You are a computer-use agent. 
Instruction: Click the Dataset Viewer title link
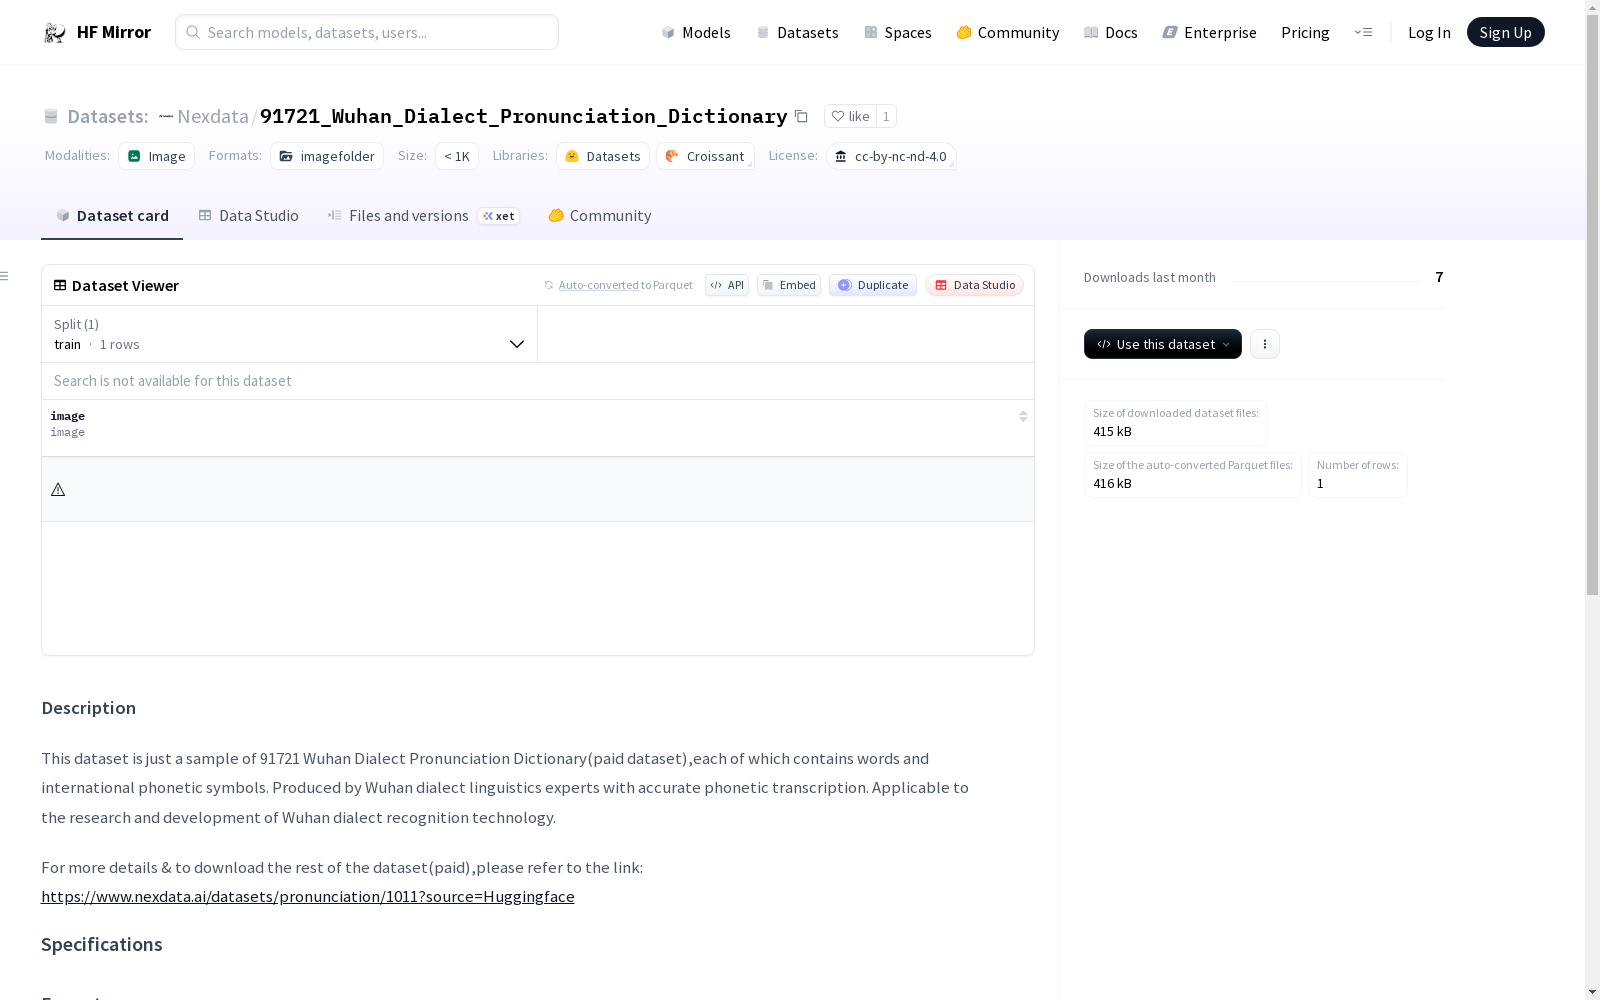tap(125, 285)
